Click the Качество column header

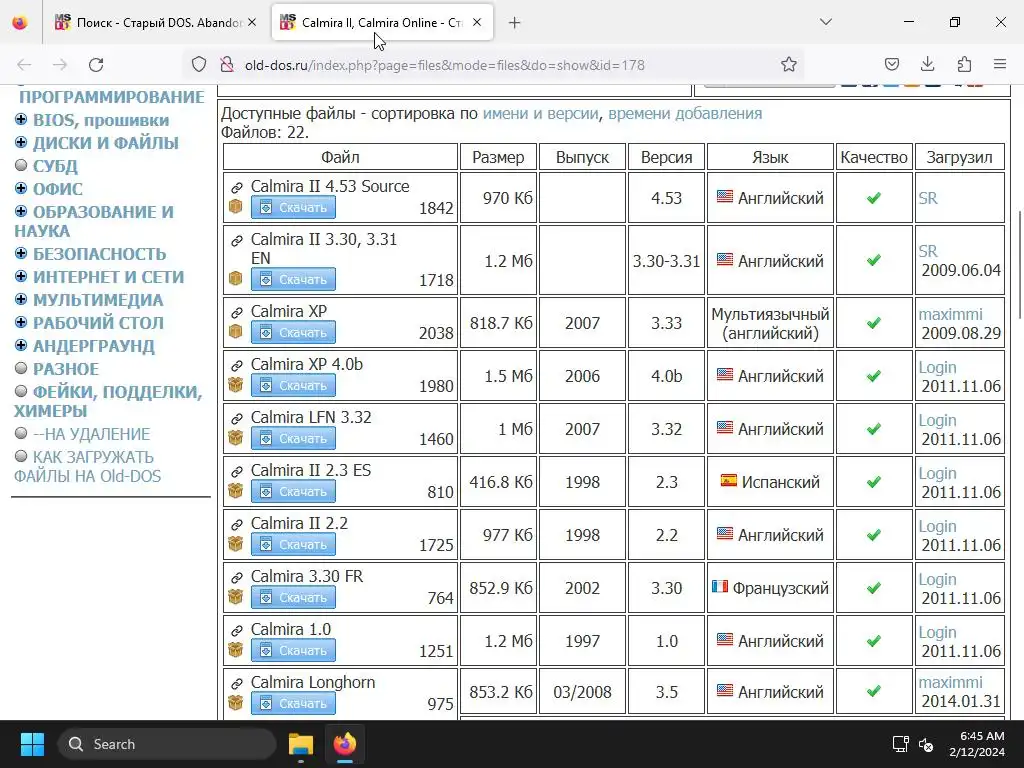coord(874,157)
